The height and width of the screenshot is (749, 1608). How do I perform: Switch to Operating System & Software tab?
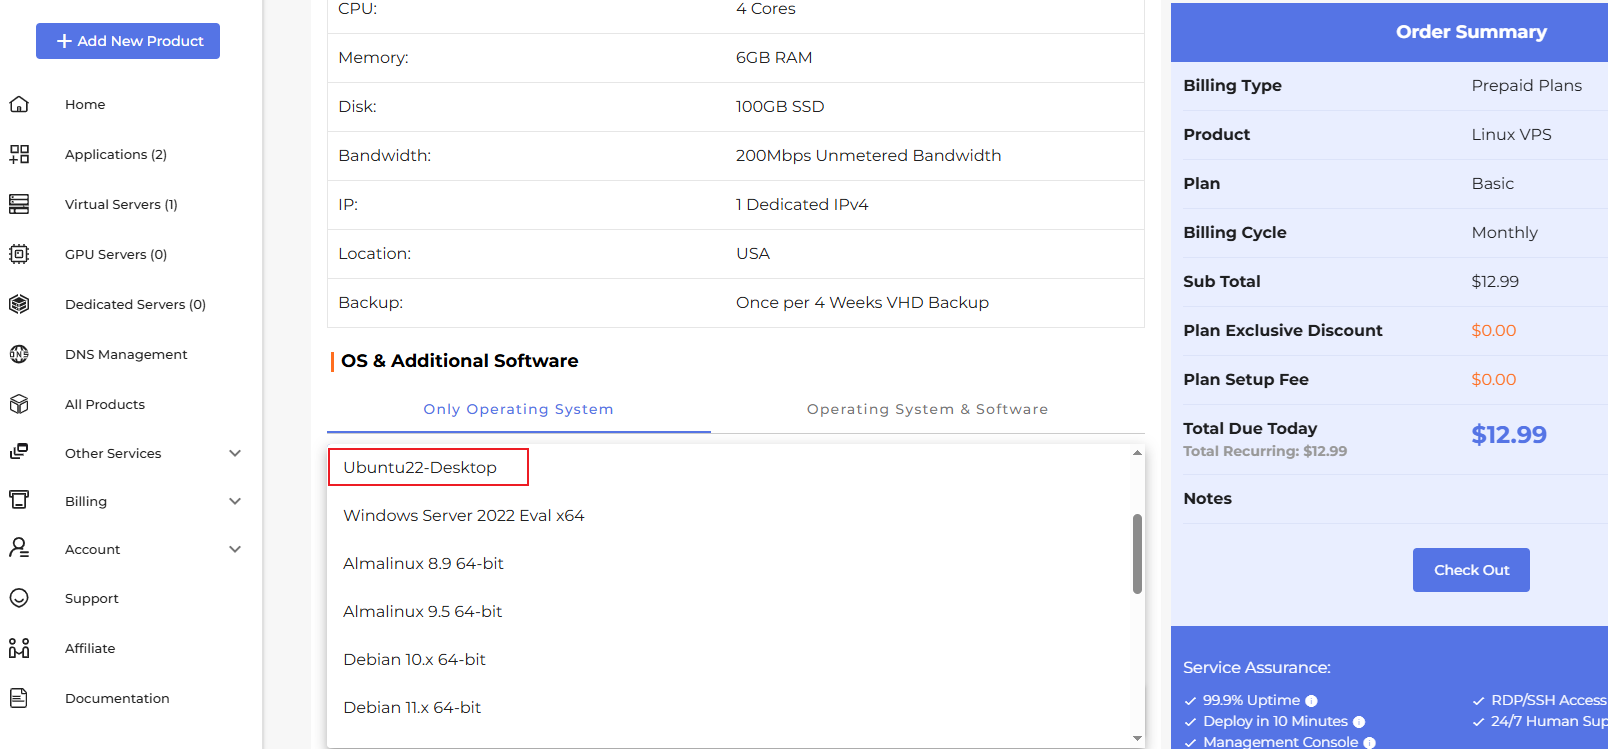927,409
